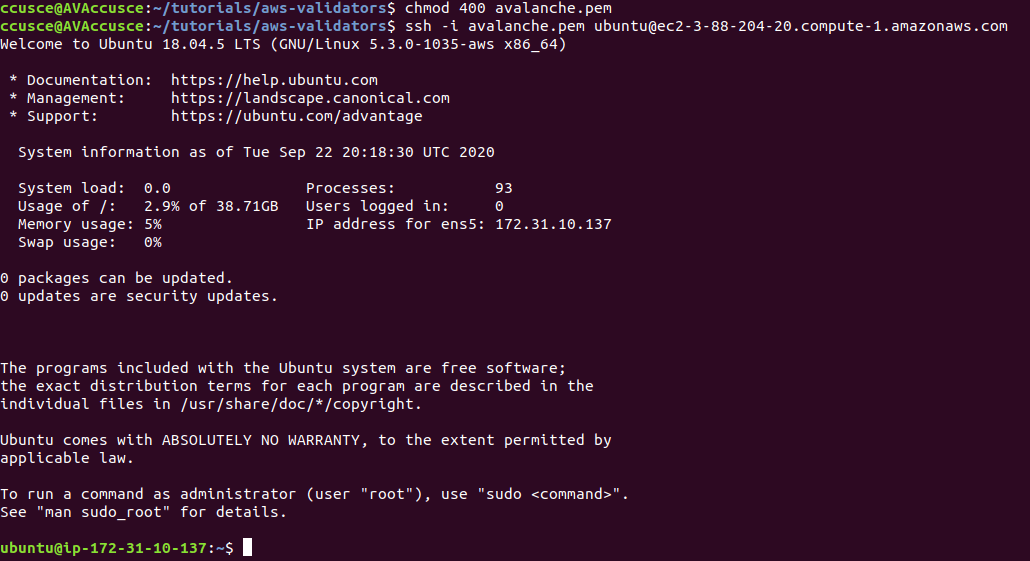Click the Memory usage 5% entry
The image size is (1030, 561).
(90, 224)
